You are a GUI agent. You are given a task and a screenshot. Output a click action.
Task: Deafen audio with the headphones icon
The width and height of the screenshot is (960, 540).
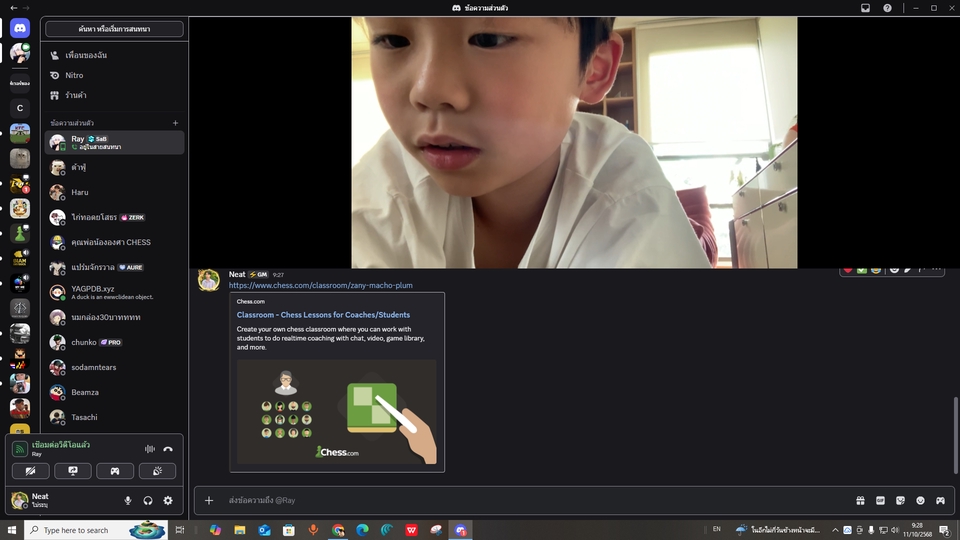coord(148,500)
